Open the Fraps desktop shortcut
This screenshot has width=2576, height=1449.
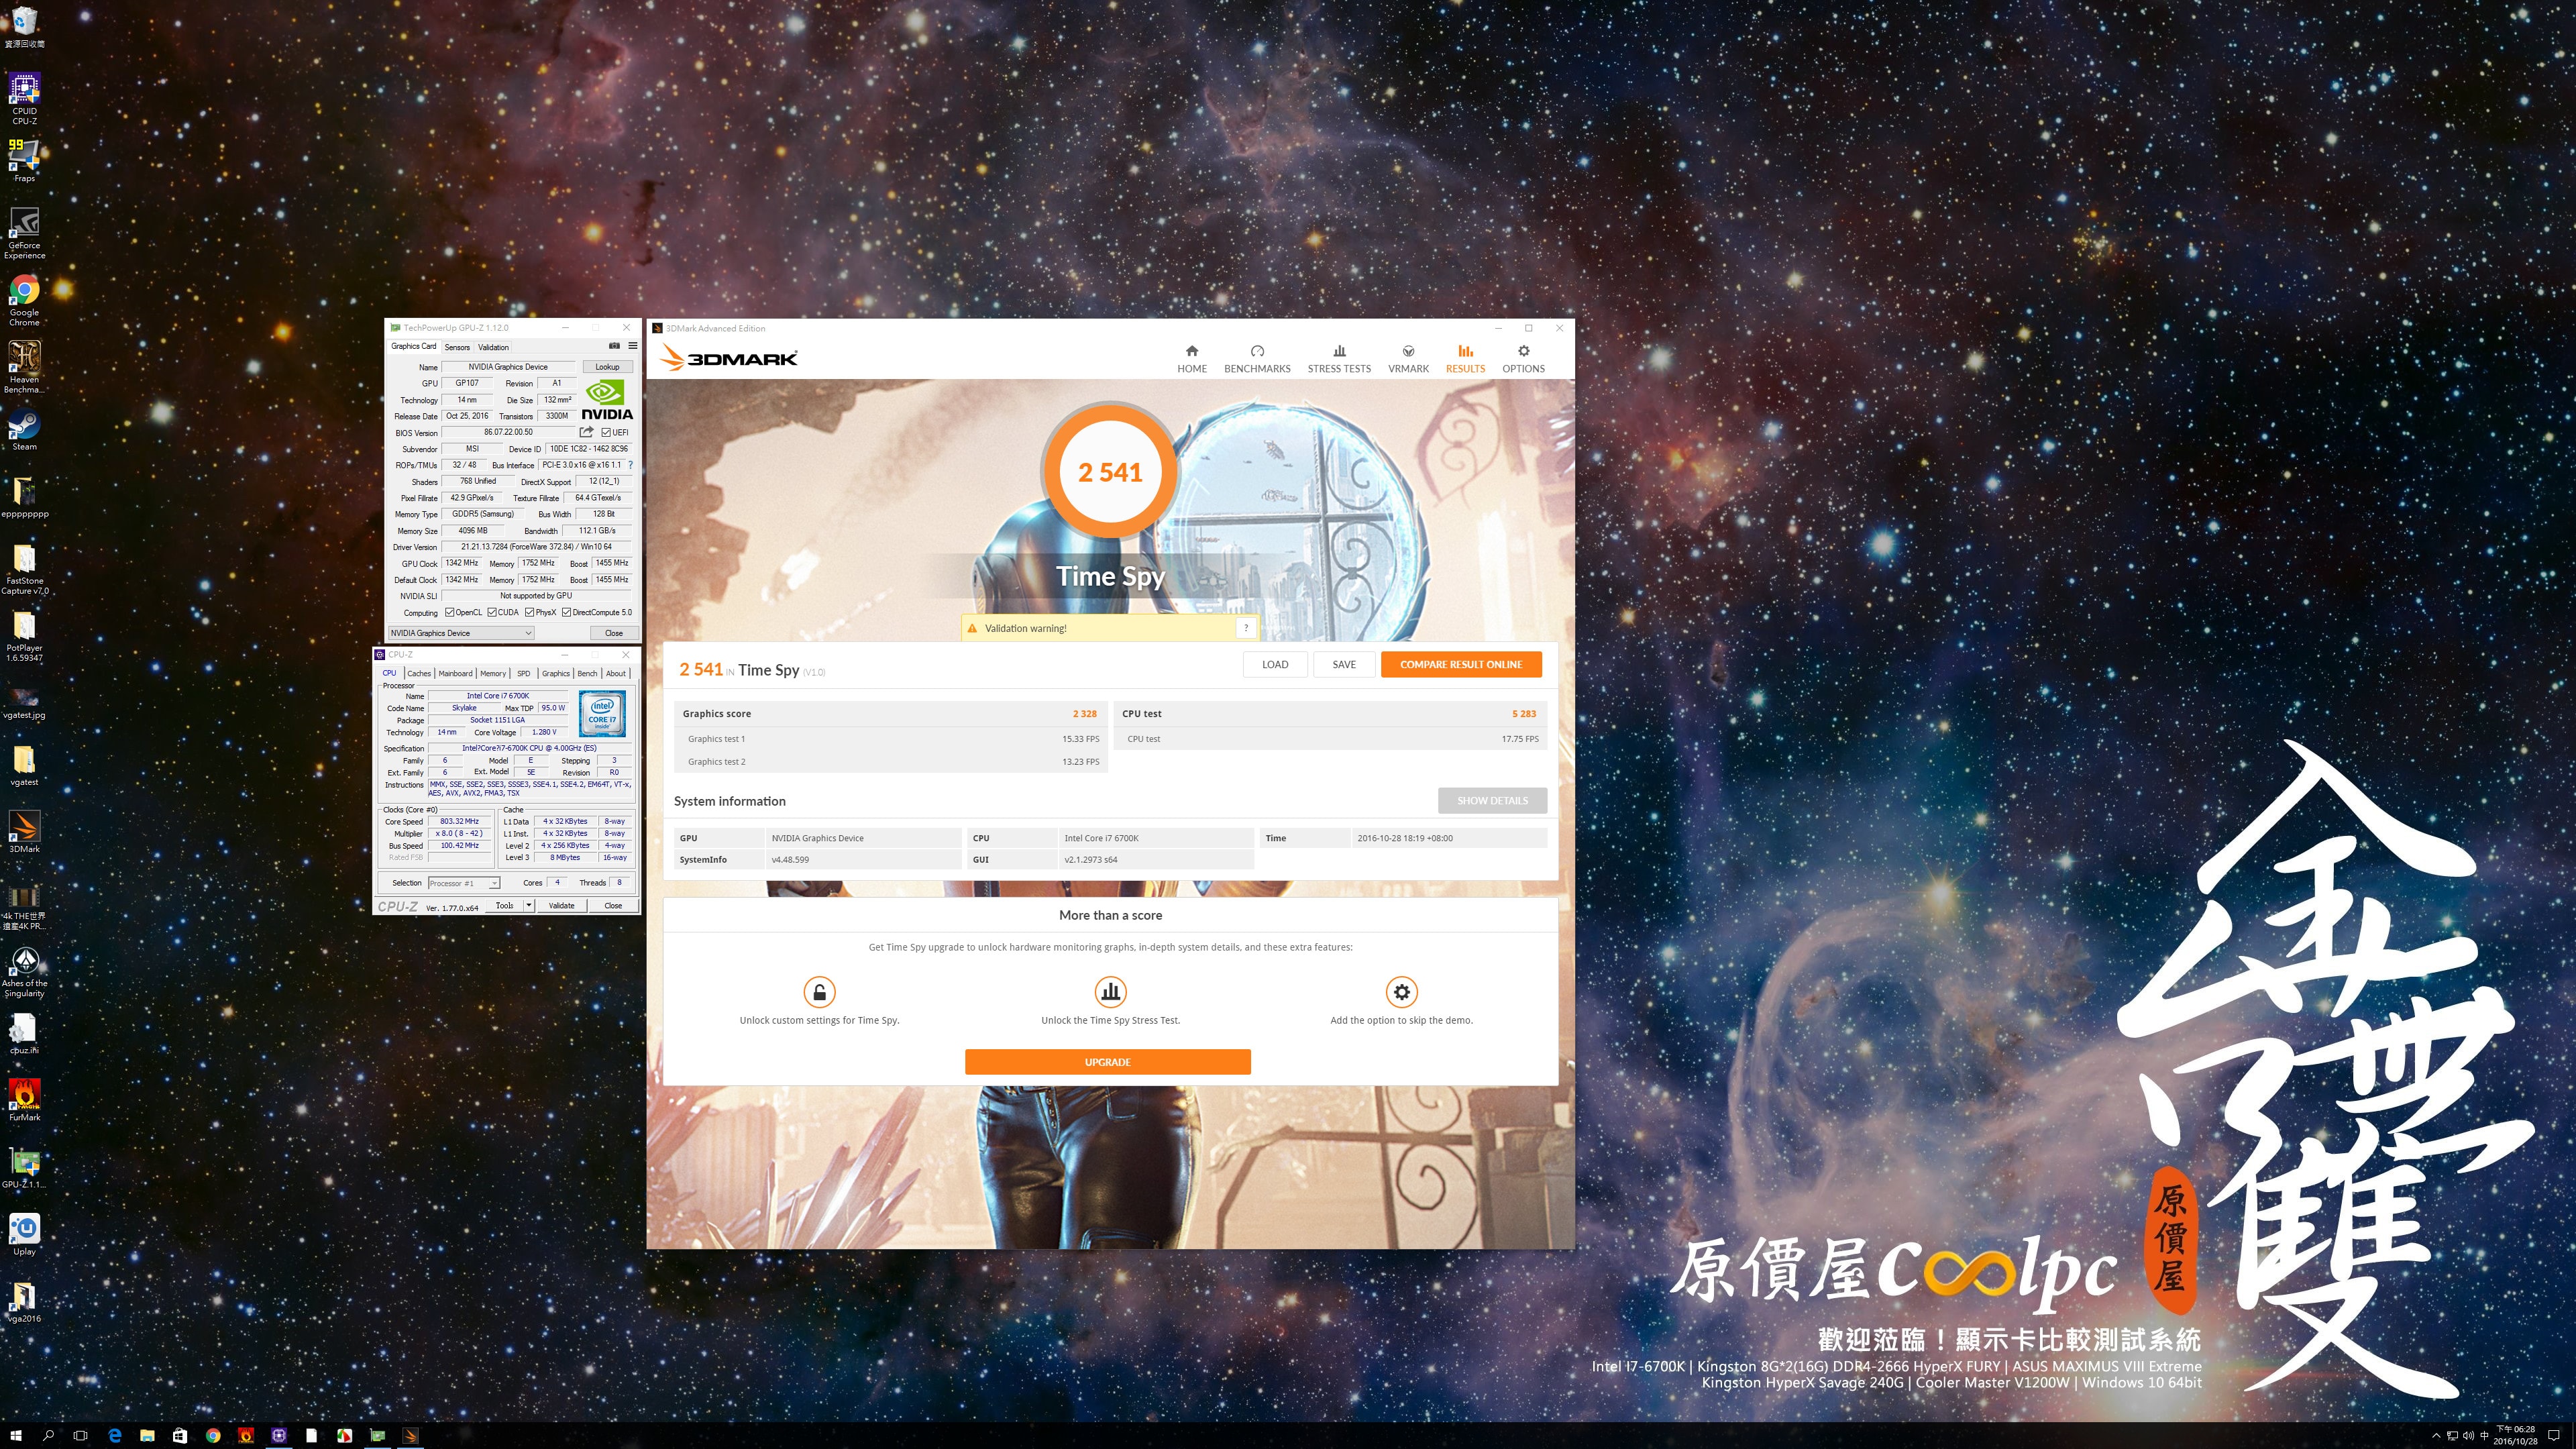click(24, 160)
